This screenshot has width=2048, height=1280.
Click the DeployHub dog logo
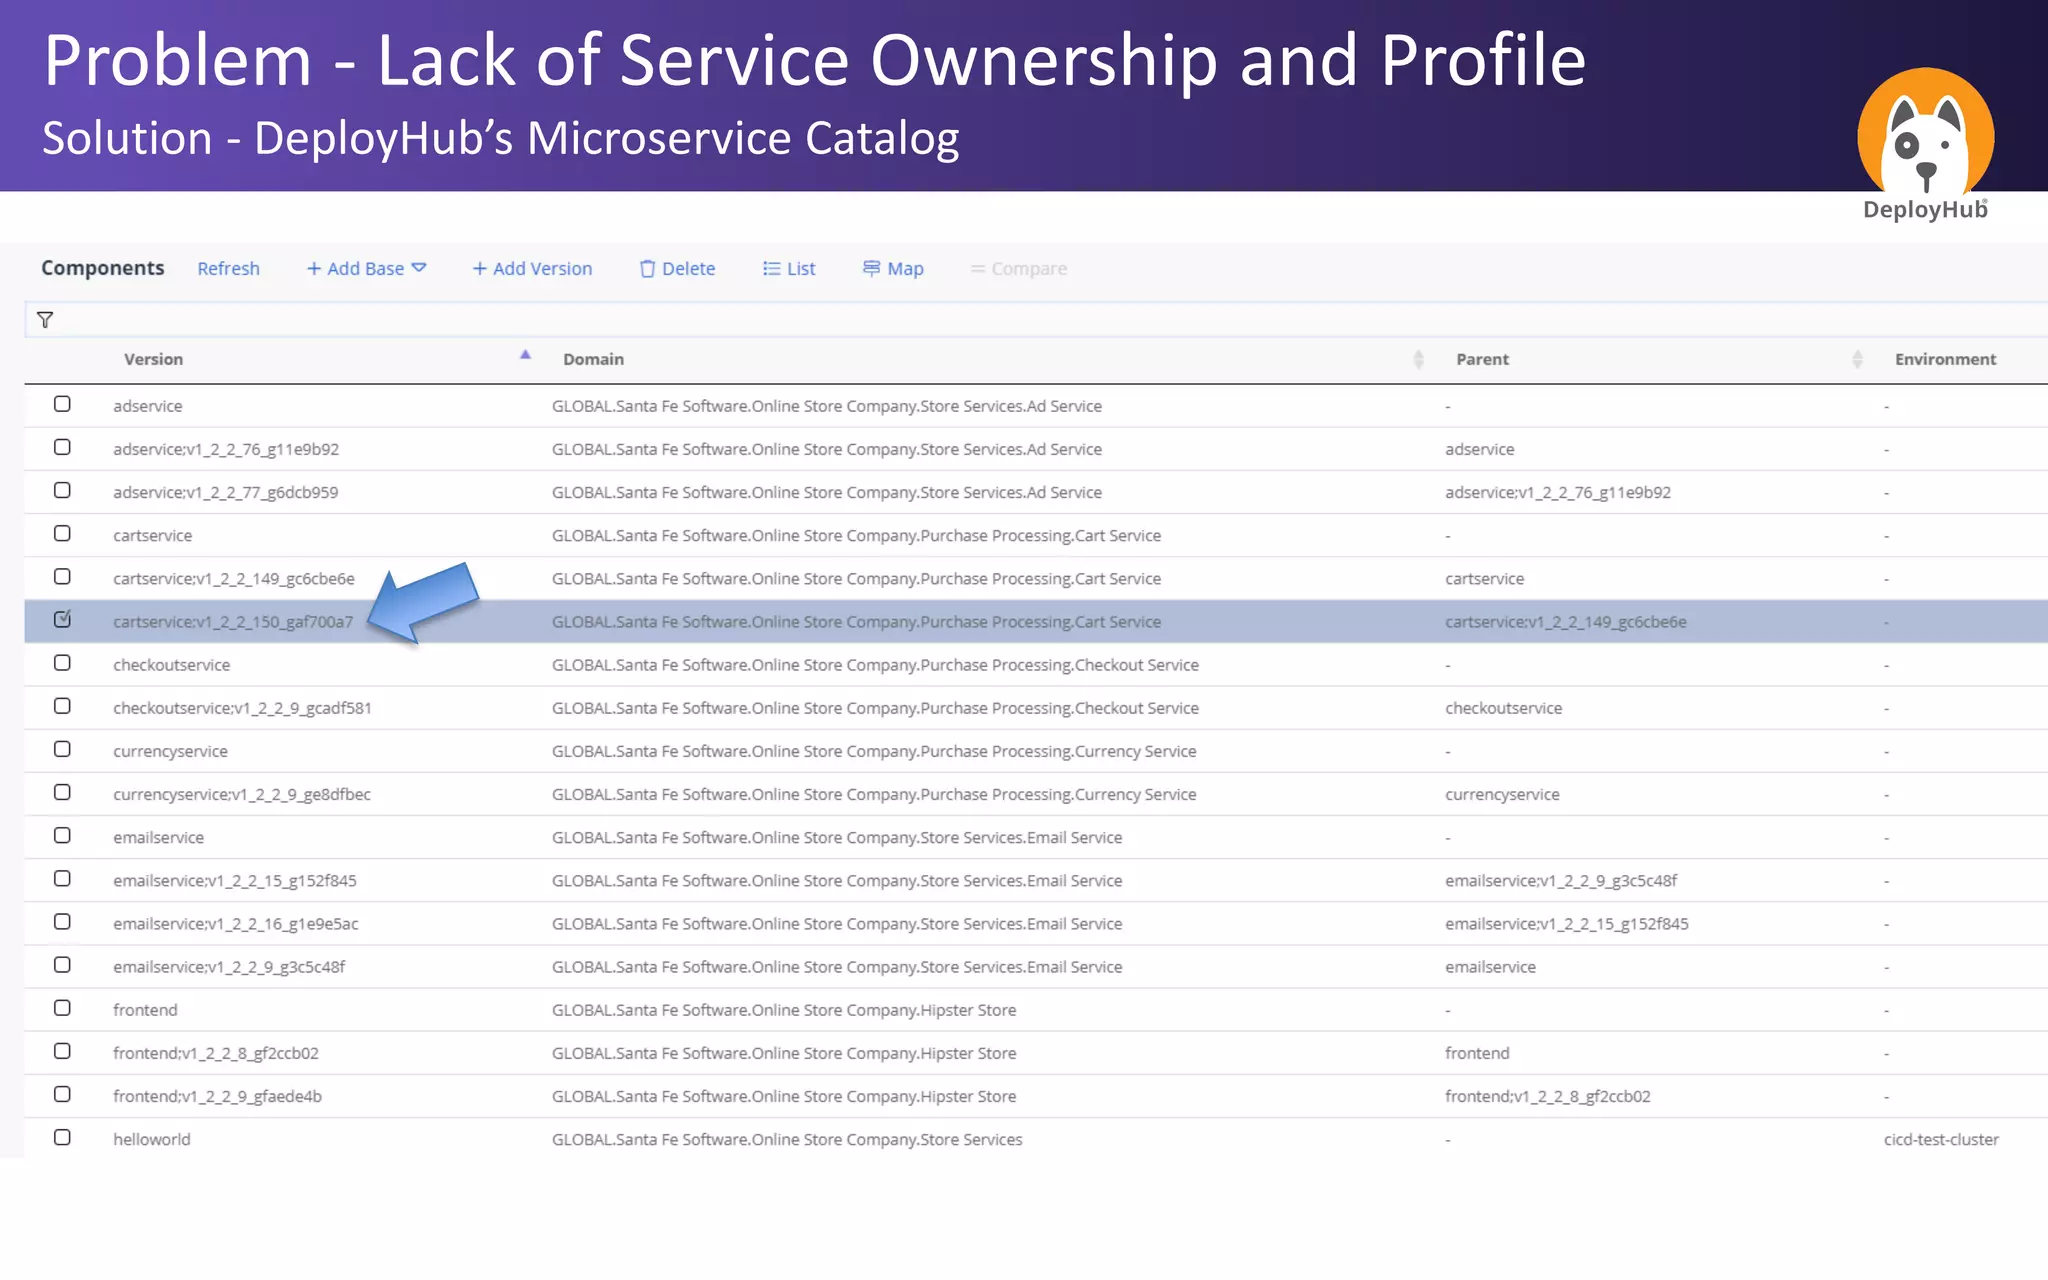point(1925,132)
